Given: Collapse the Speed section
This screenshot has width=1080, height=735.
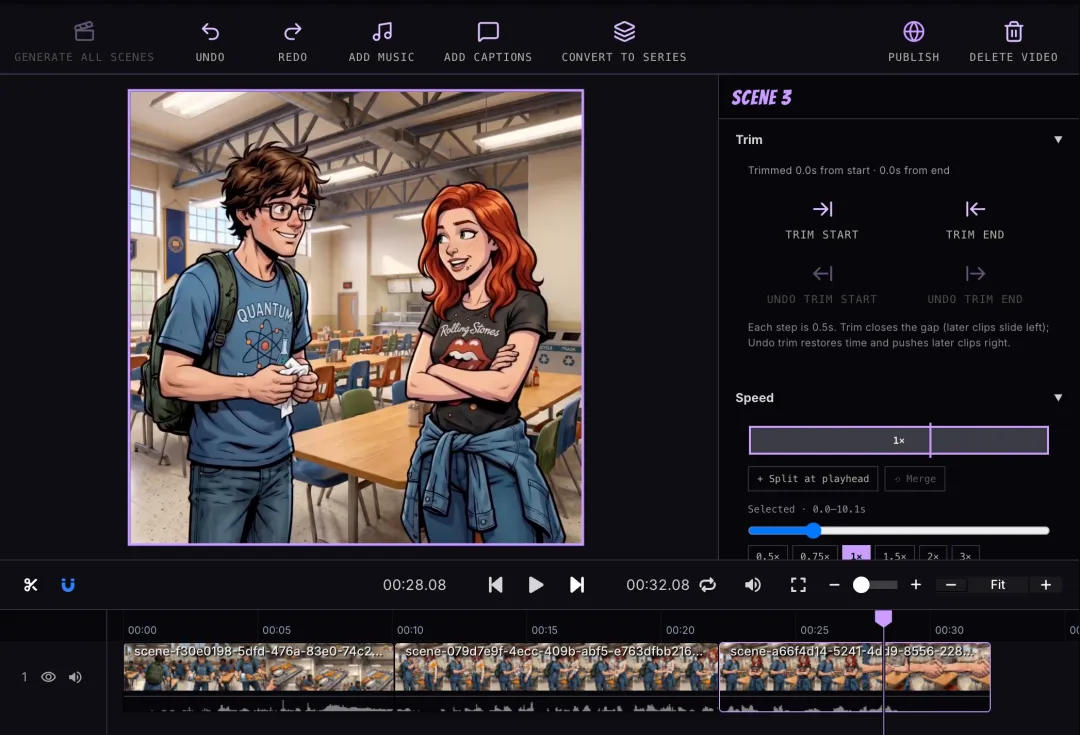Looking at the screenshot, I should coord(1058,397).
